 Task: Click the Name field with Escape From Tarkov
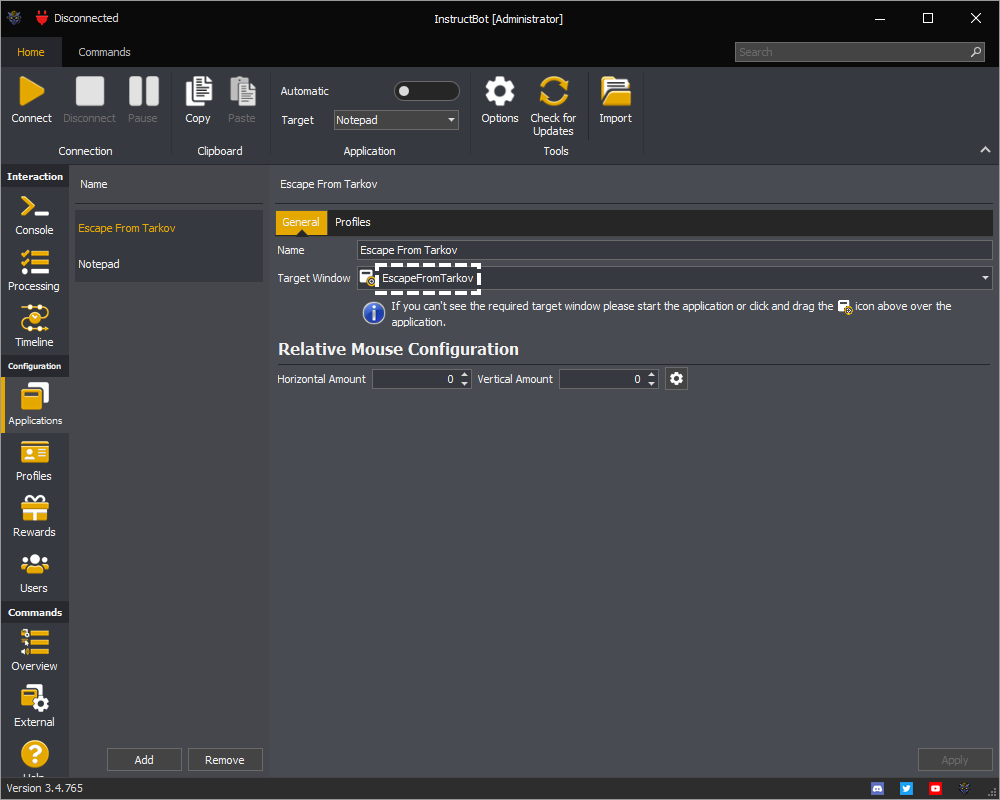point(674,250)
